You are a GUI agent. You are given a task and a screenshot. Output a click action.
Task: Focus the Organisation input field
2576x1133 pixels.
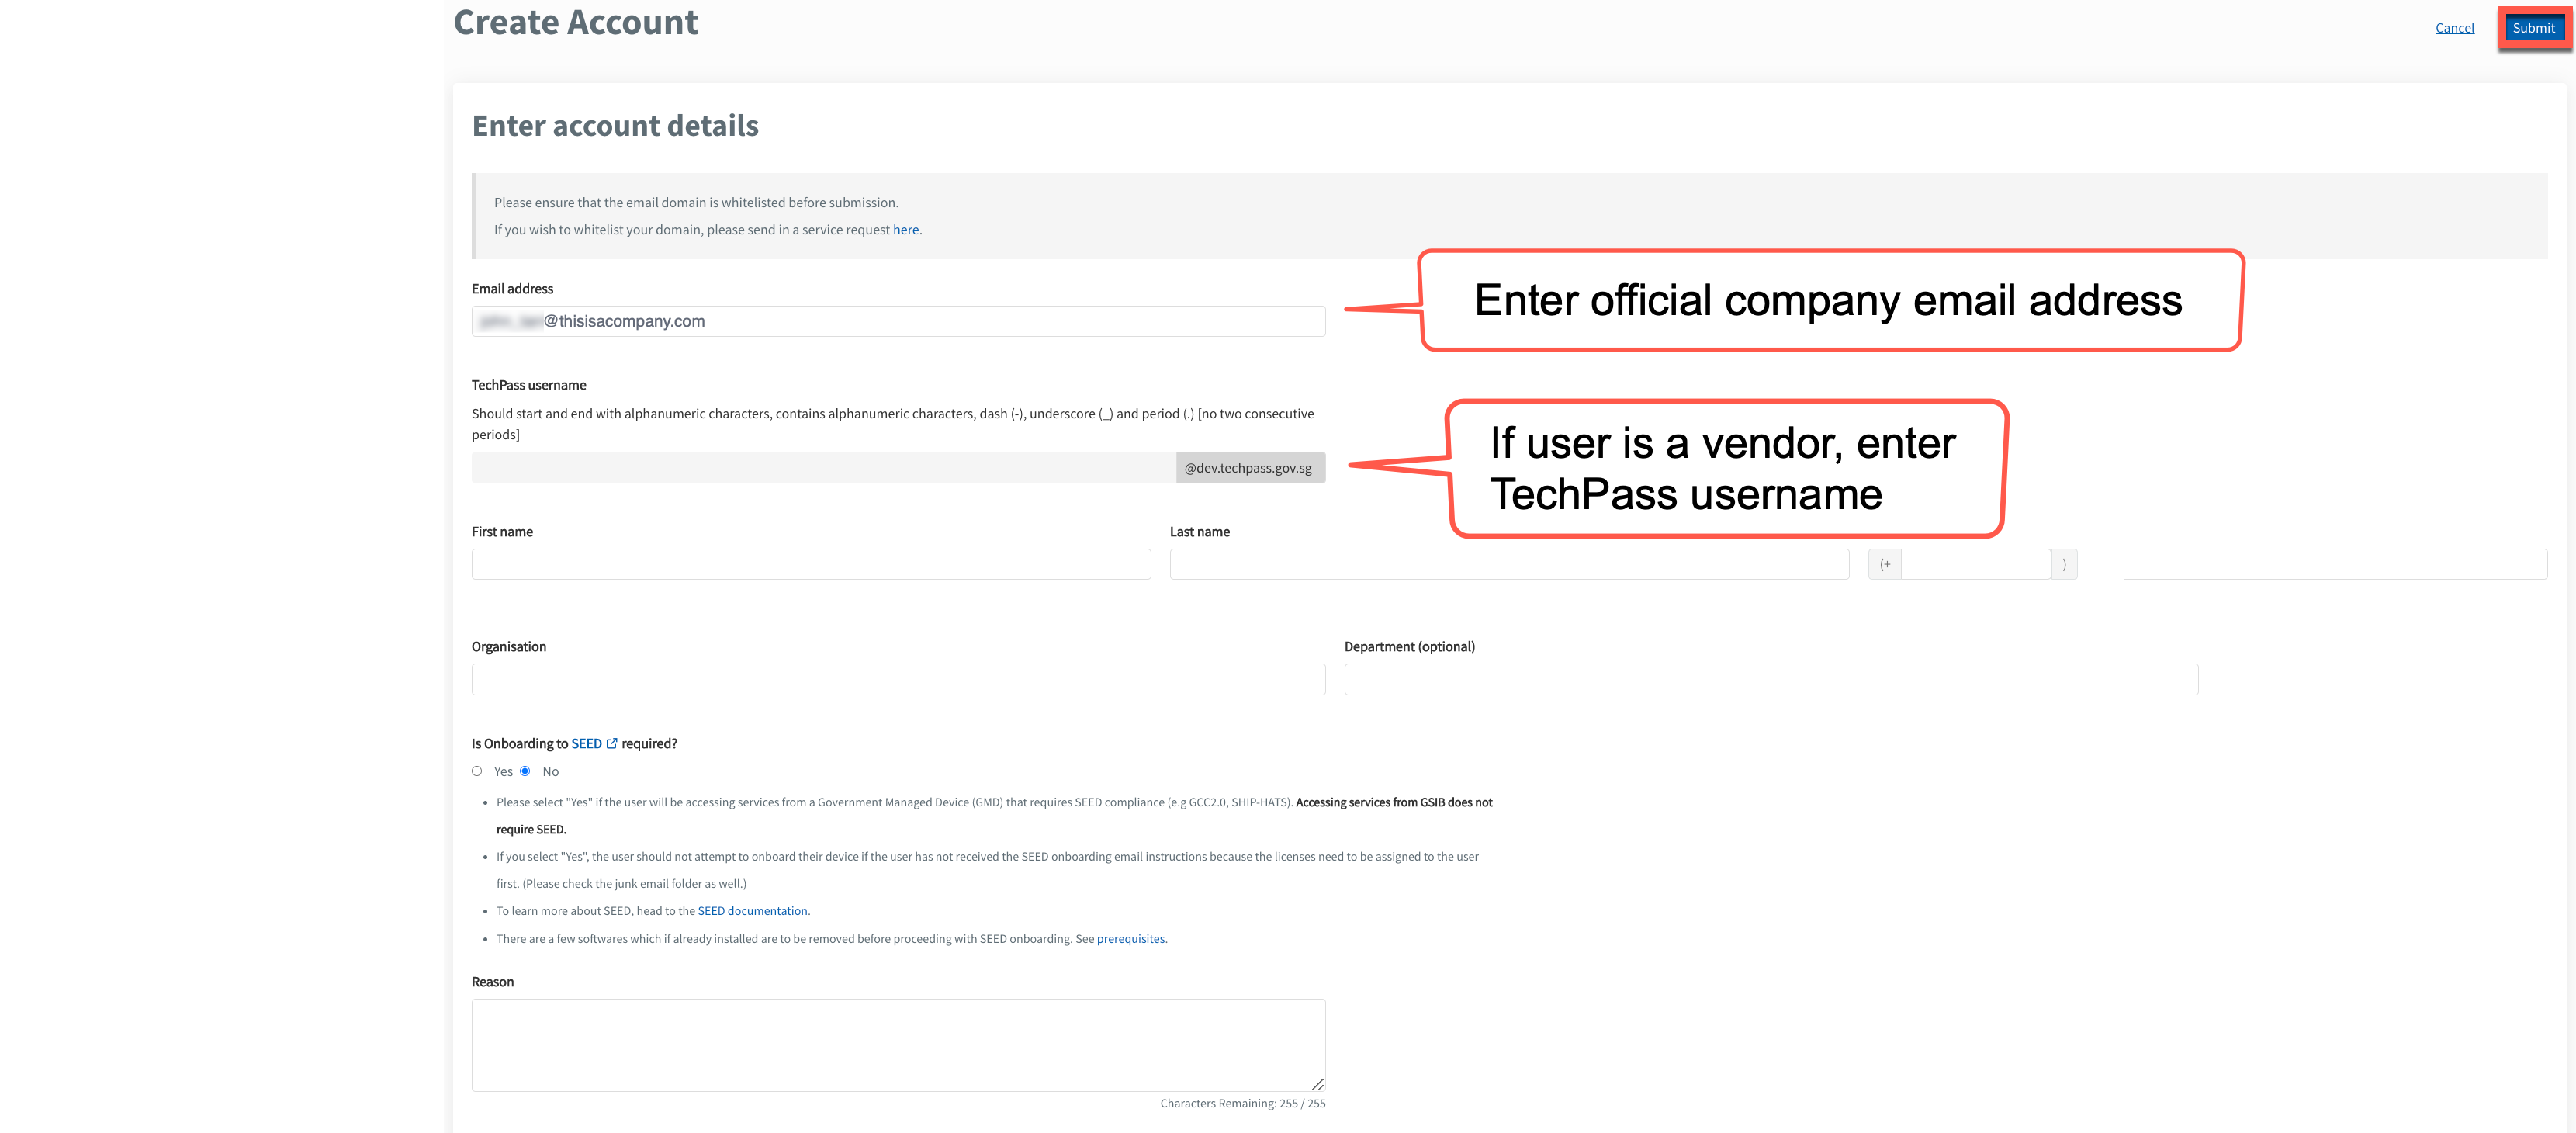coord(898,679)
